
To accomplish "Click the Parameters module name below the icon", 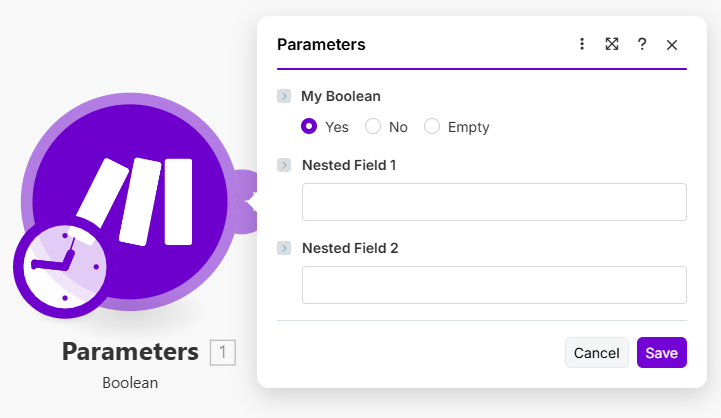I will [130, 352].
